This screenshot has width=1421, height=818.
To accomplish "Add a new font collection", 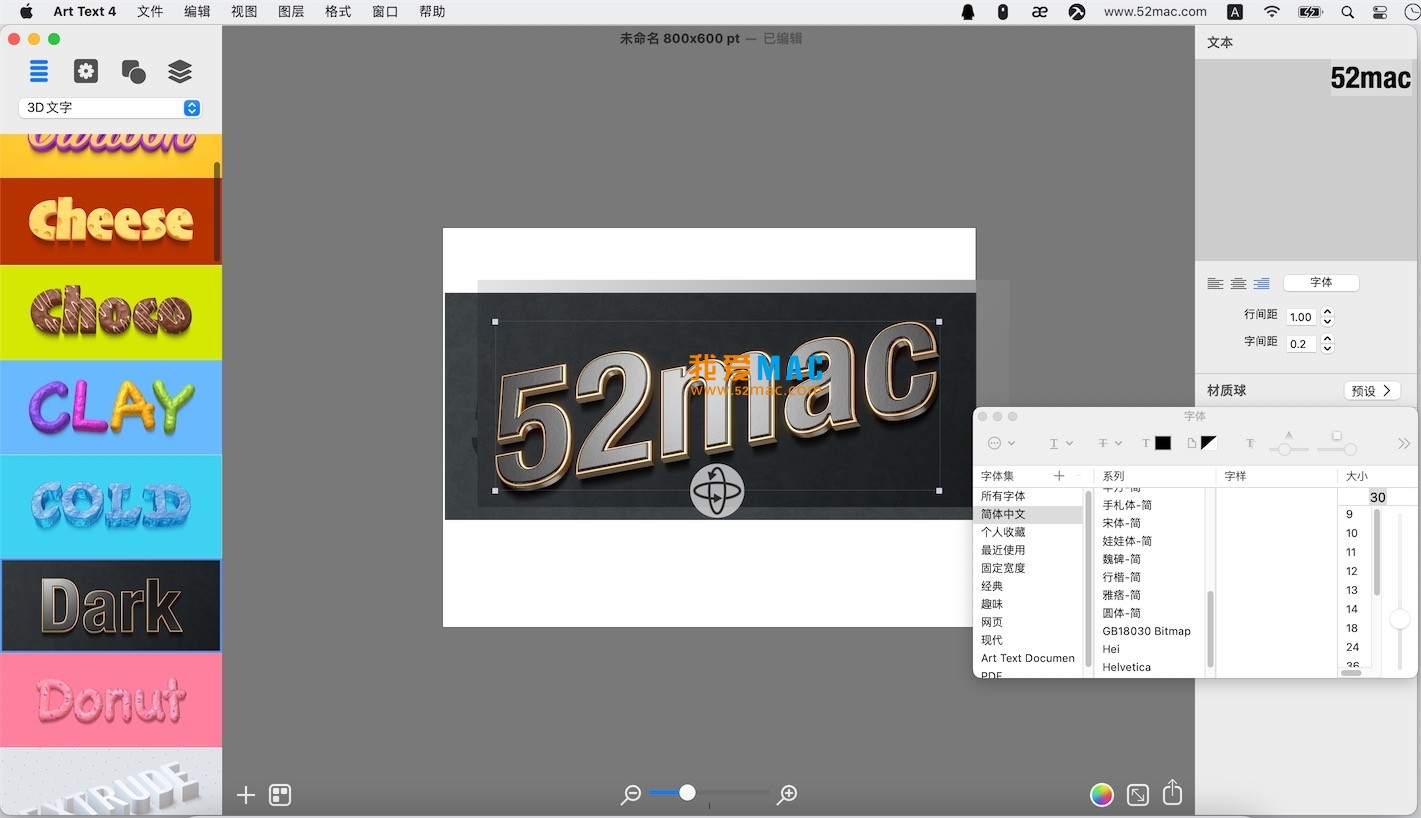I will click(x=1059, y=476).
